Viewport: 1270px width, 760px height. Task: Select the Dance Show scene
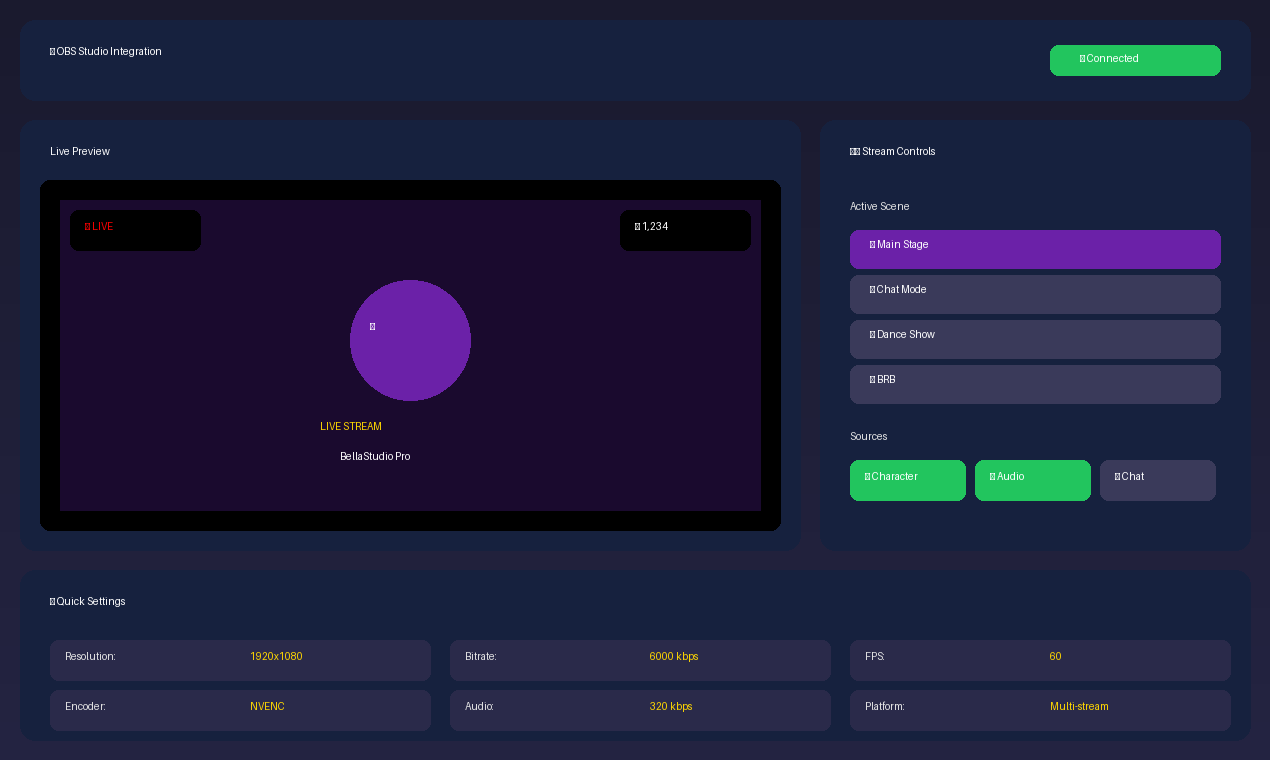[x=1035, y=339]
